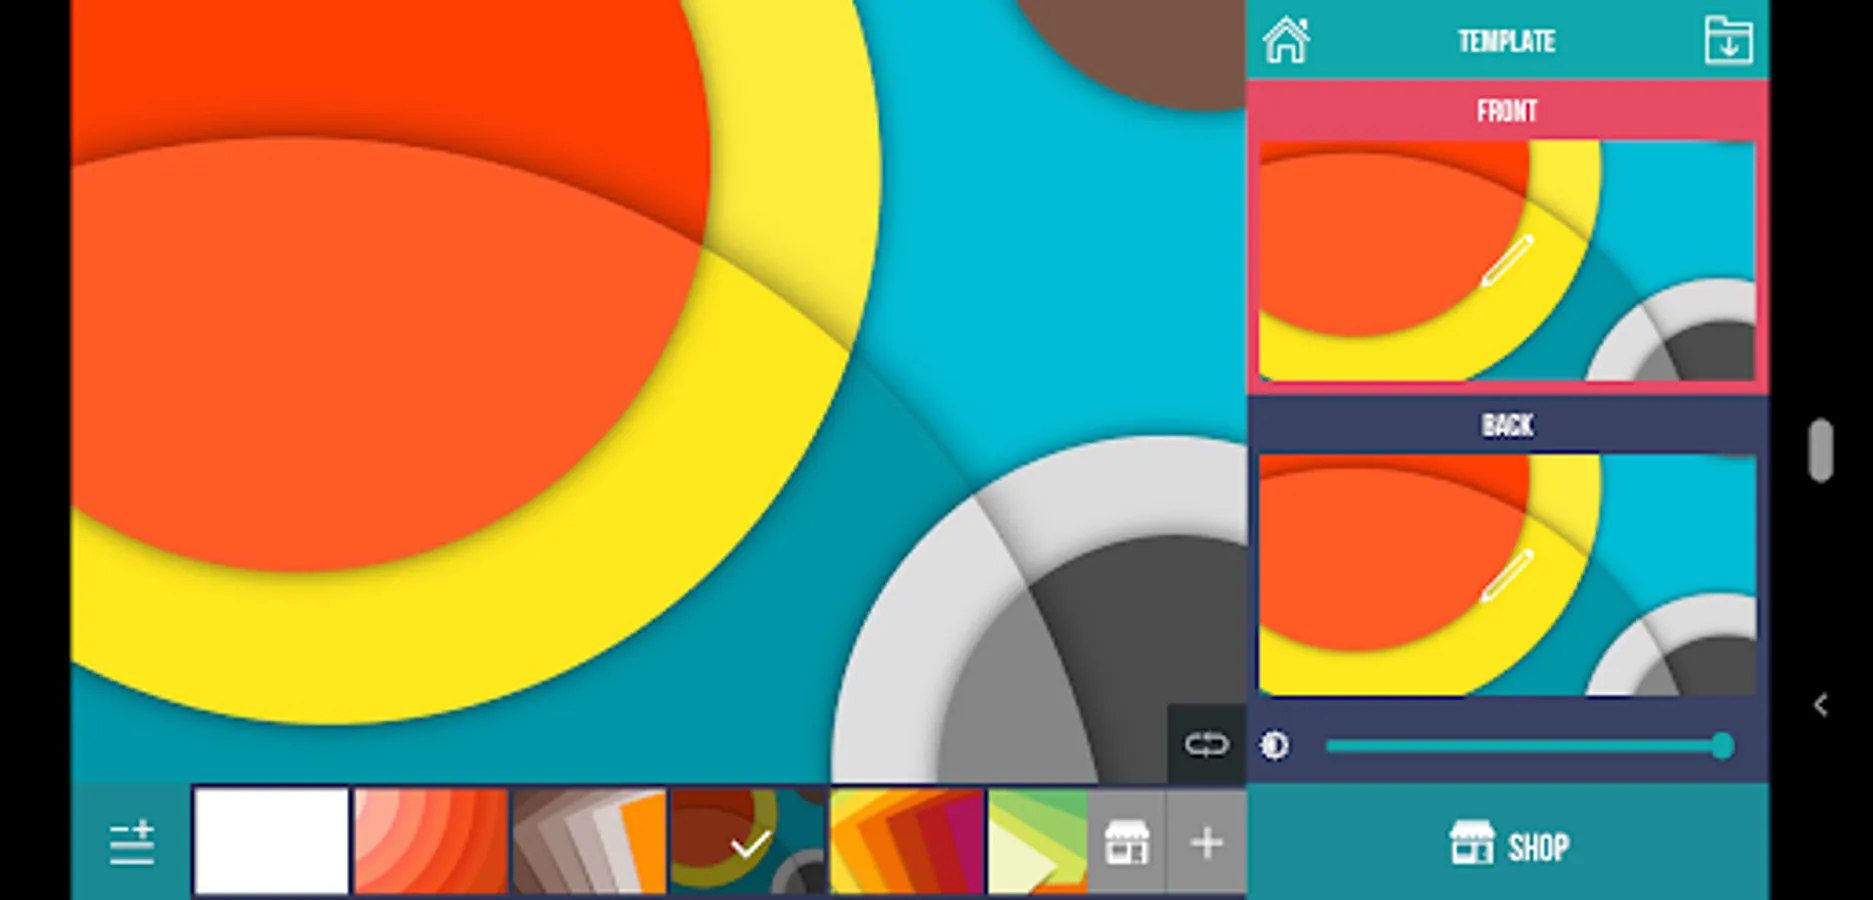This screenshot has height=900, width=1873.
Task: Tap the save-to-folder download icon
Action: tap(1728, 41)
